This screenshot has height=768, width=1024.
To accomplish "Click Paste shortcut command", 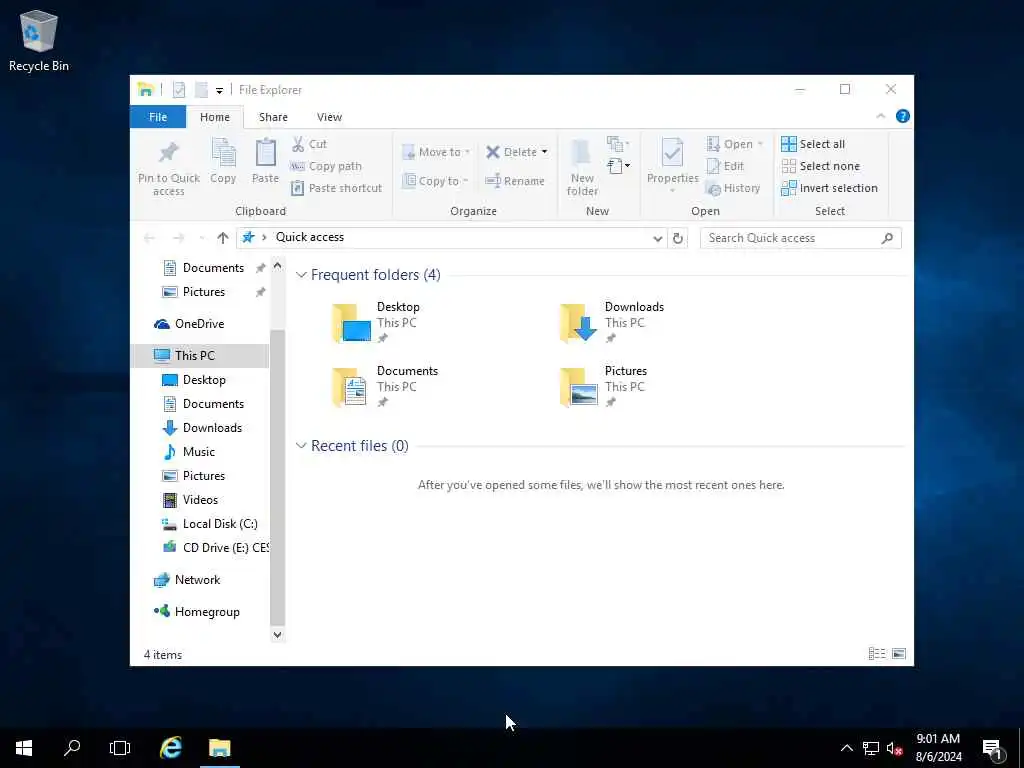I will click(x=336, y=188).
